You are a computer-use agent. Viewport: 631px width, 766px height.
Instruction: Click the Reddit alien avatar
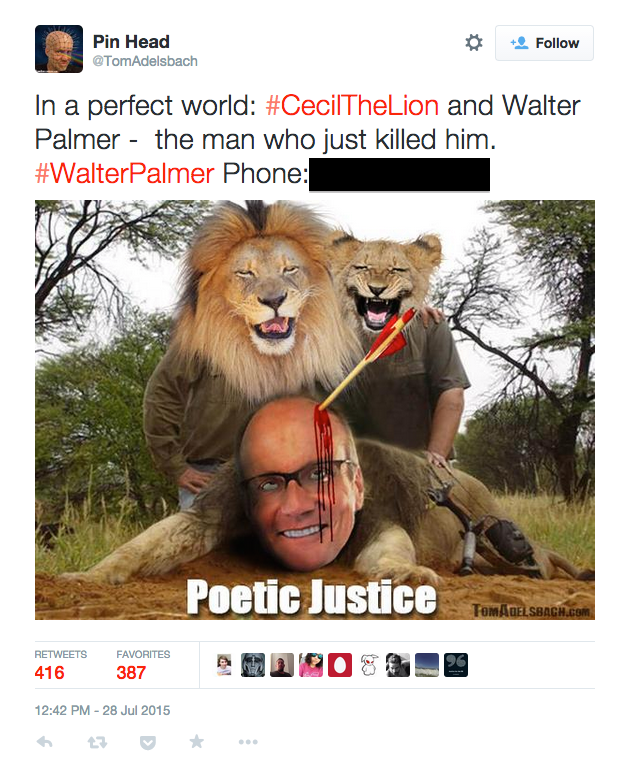[369, 665]
